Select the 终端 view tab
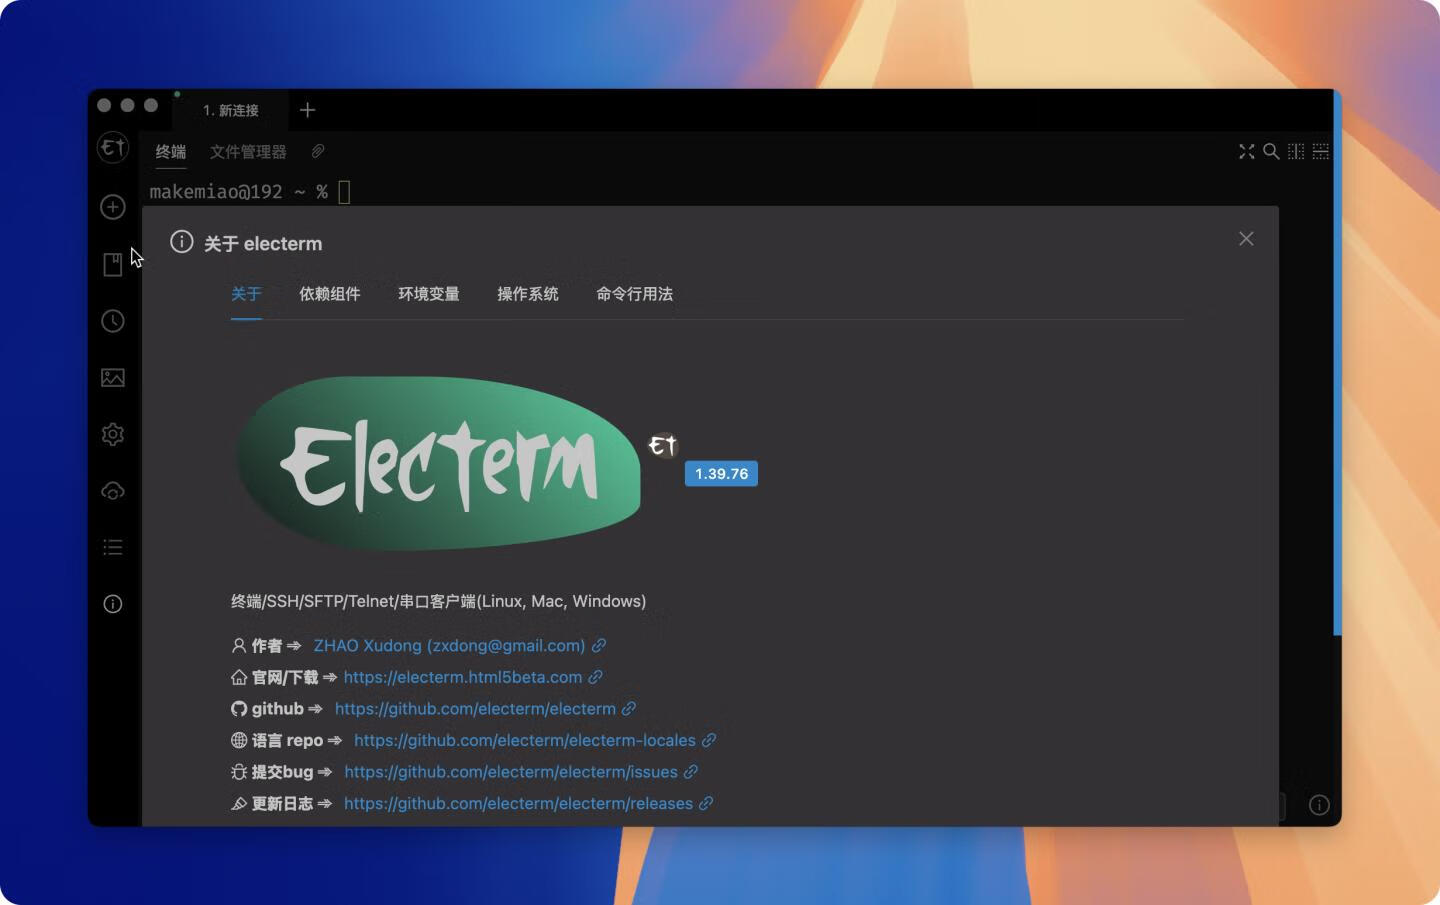1440x905 pixels. (x=171, y=152)
